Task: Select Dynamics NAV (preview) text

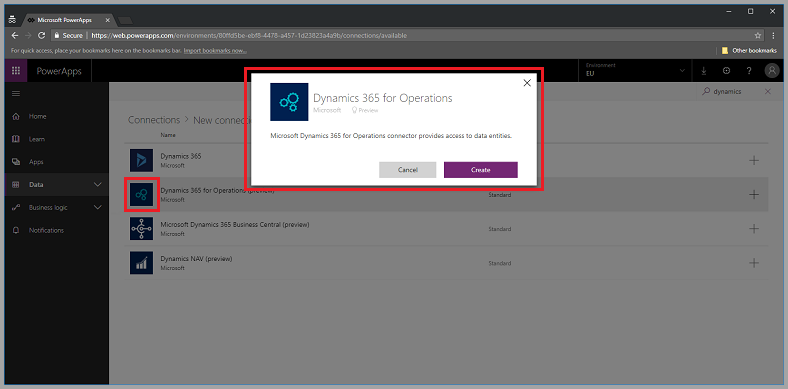Action: [196, 259]
